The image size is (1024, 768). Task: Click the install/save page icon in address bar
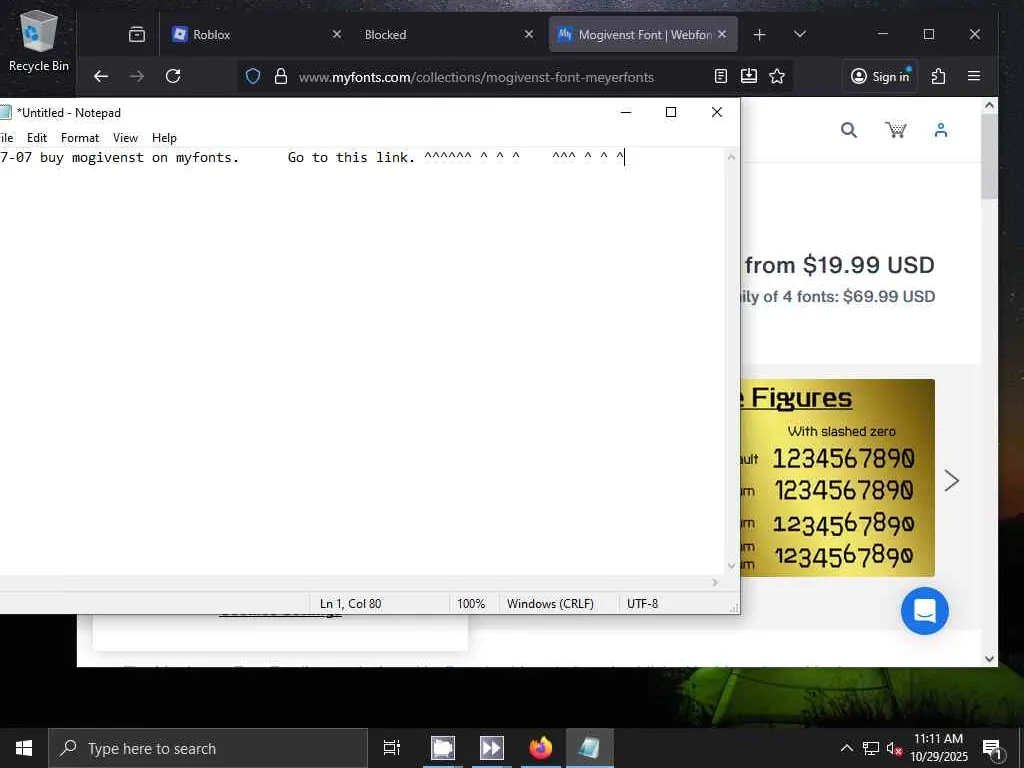tap(749, 76)
